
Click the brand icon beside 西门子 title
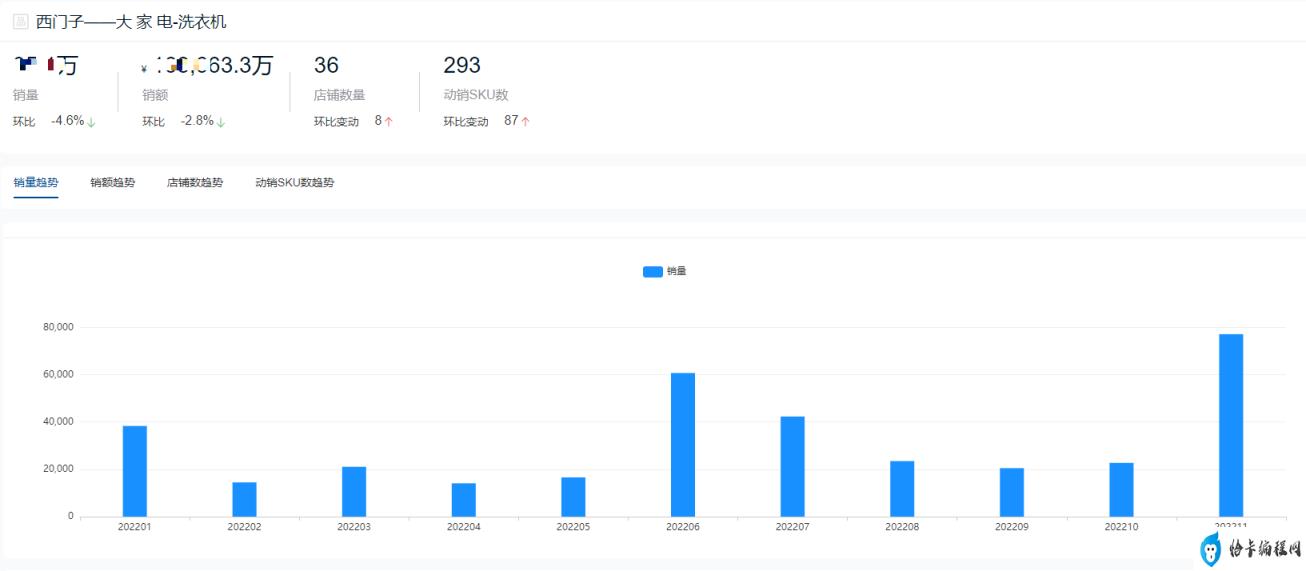(20, 22)
